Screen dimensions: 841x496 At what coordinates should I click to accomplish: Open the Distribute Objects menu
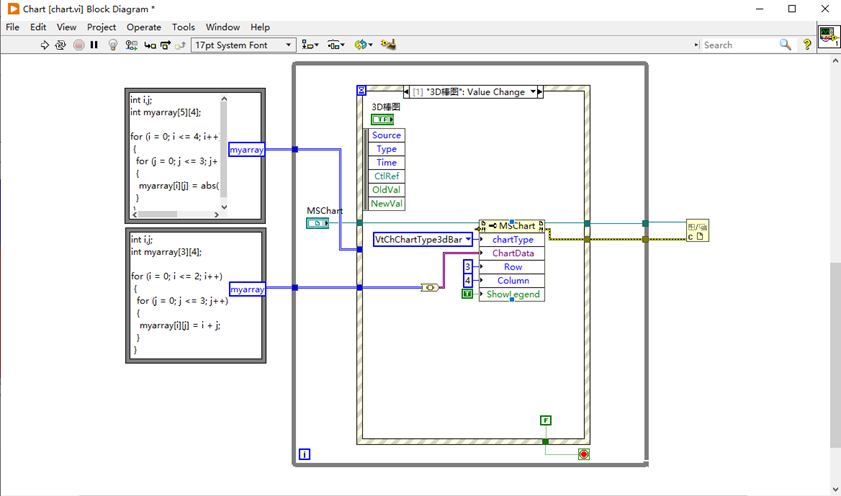pos(337,45)
